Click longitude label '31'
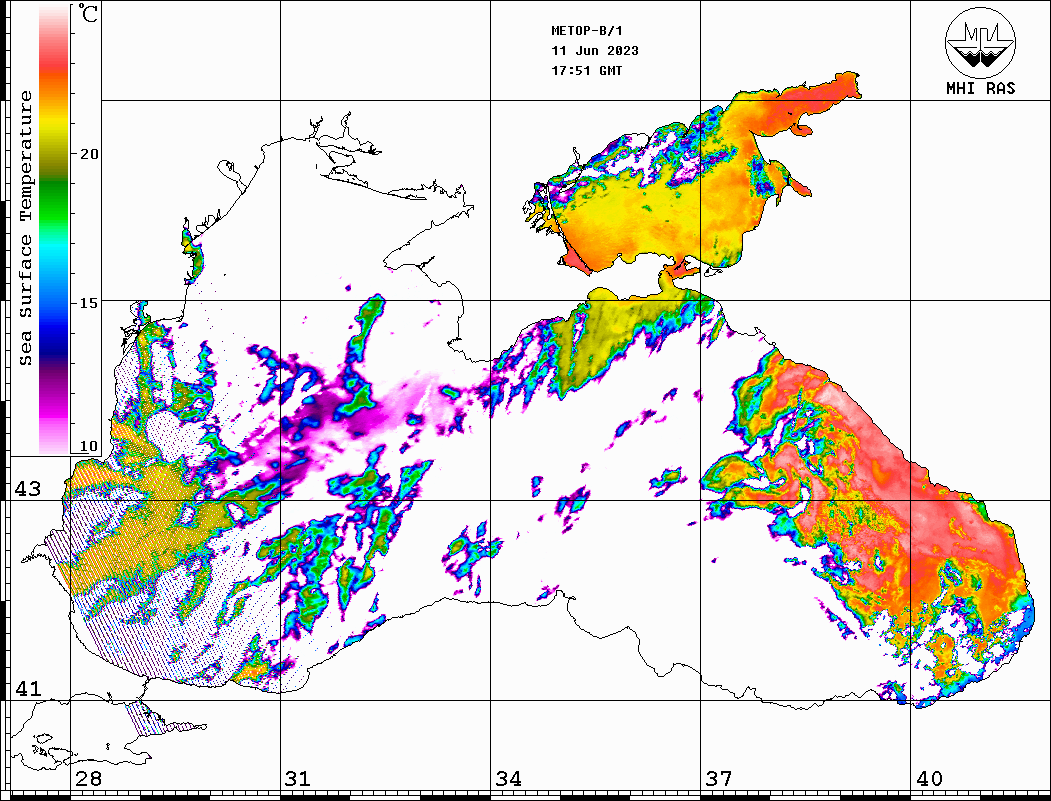The width and height of the screenshot is (1051, 801). [298, 778]
